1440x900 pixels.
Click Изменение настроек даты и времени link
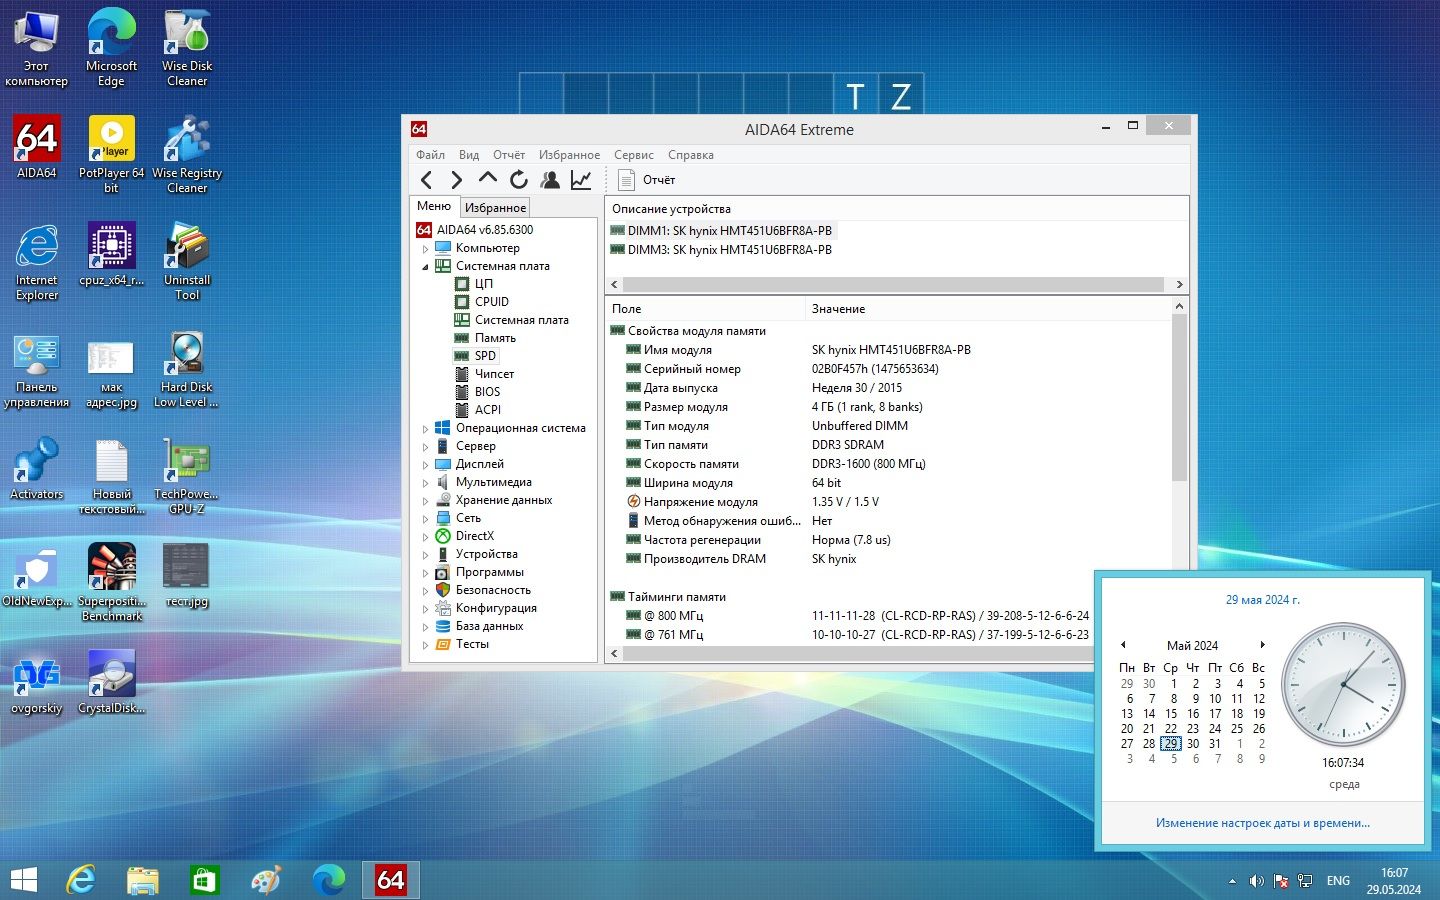1263,823
